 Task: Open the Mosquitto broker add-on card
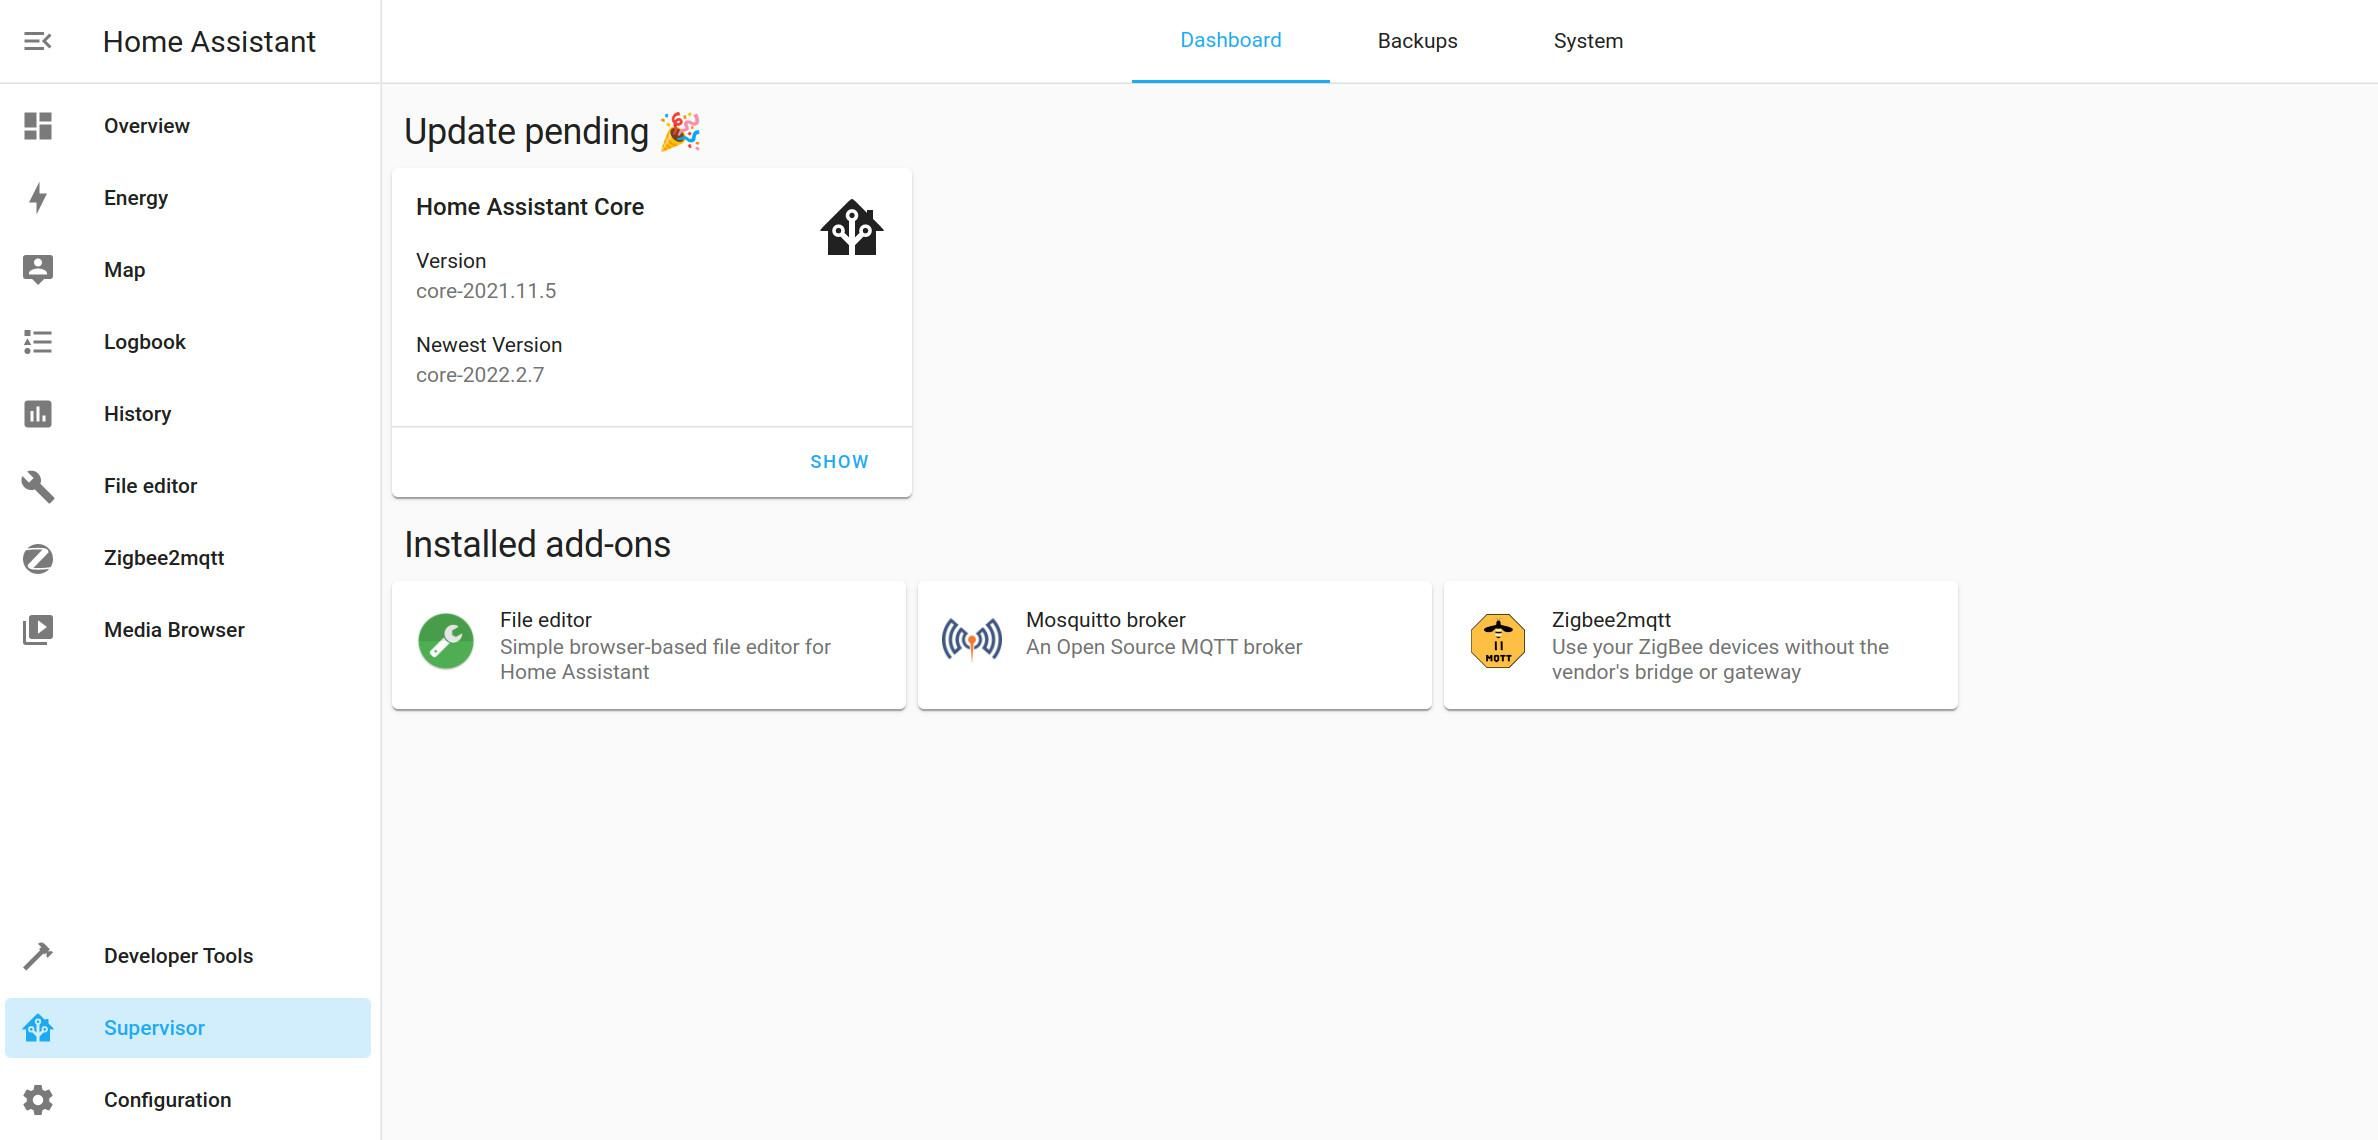click(1174, 645)
